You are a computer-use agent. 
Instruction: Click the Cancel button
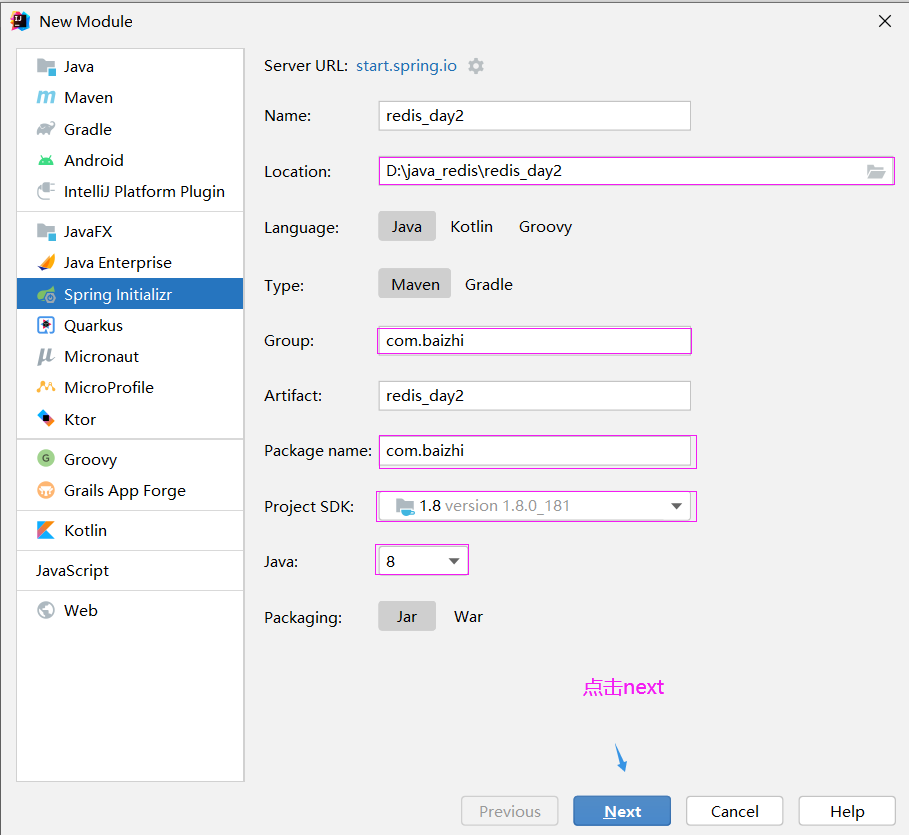tap(735, 811)
